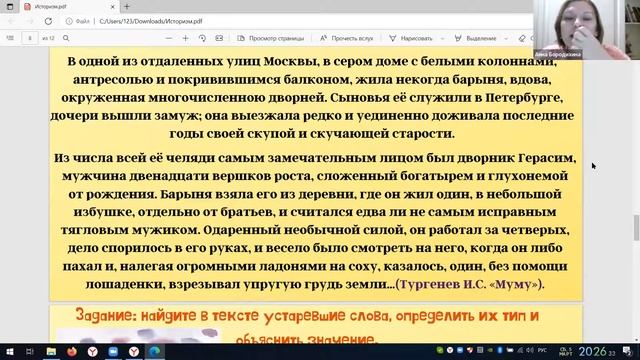Click the Bluetooth tray icon

(500, 350)
